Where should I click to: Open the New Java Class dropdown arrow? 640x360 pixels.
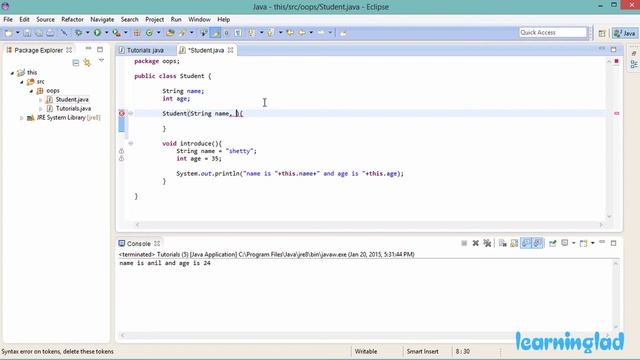click(158, 33)
